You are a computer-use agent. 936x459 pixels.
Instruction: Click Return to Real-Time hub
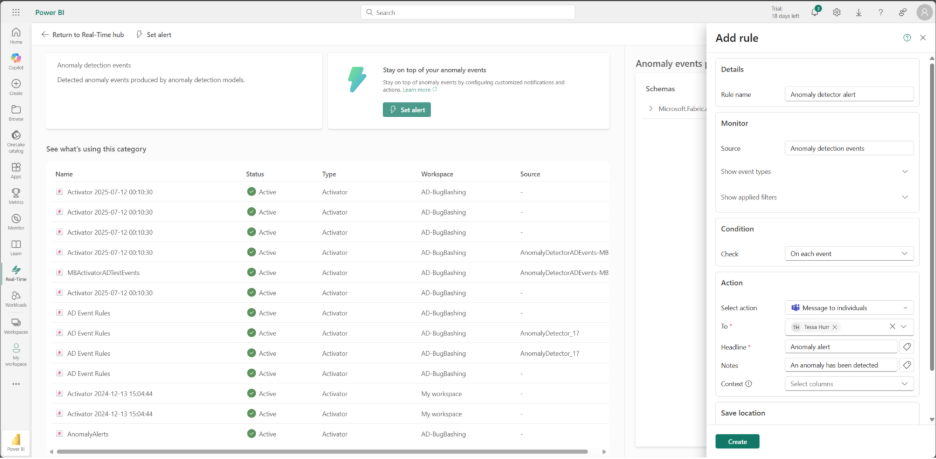pos(84,34)
